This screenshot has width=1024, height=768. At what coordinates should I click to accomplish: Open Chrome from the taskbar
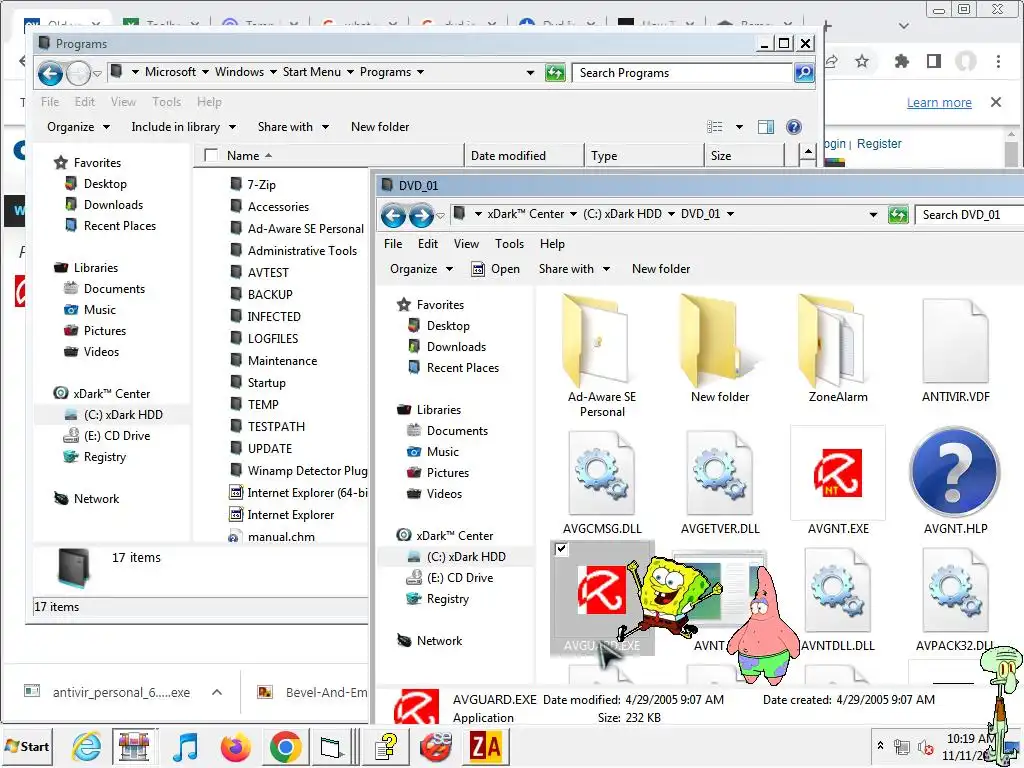click(x=285, y=746)
